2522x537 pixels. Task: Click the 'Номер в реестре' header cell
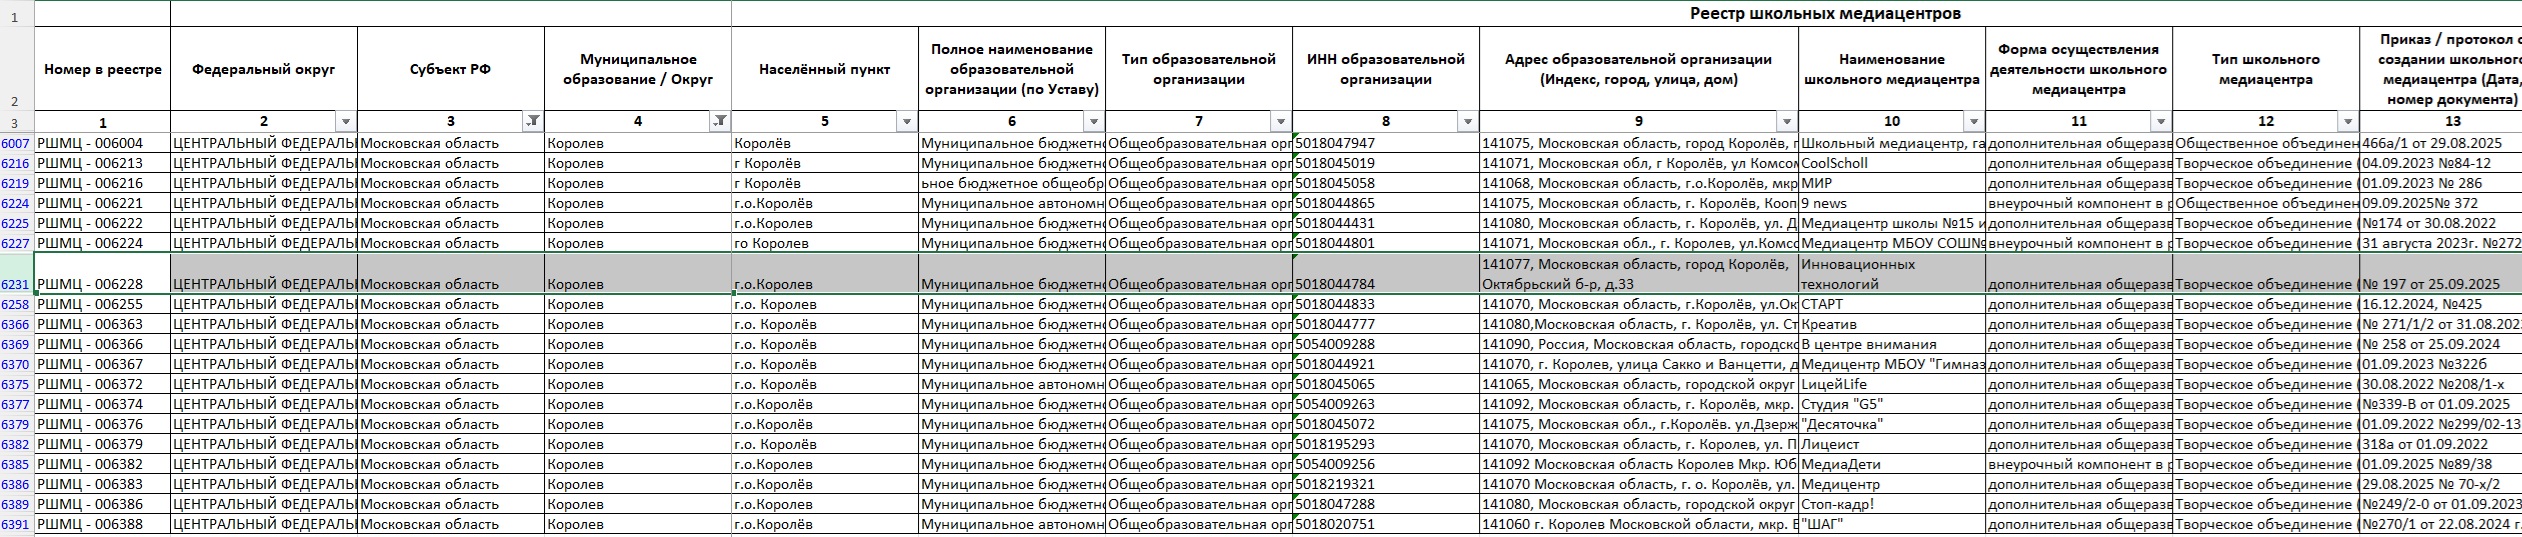(x=102, y=69)
